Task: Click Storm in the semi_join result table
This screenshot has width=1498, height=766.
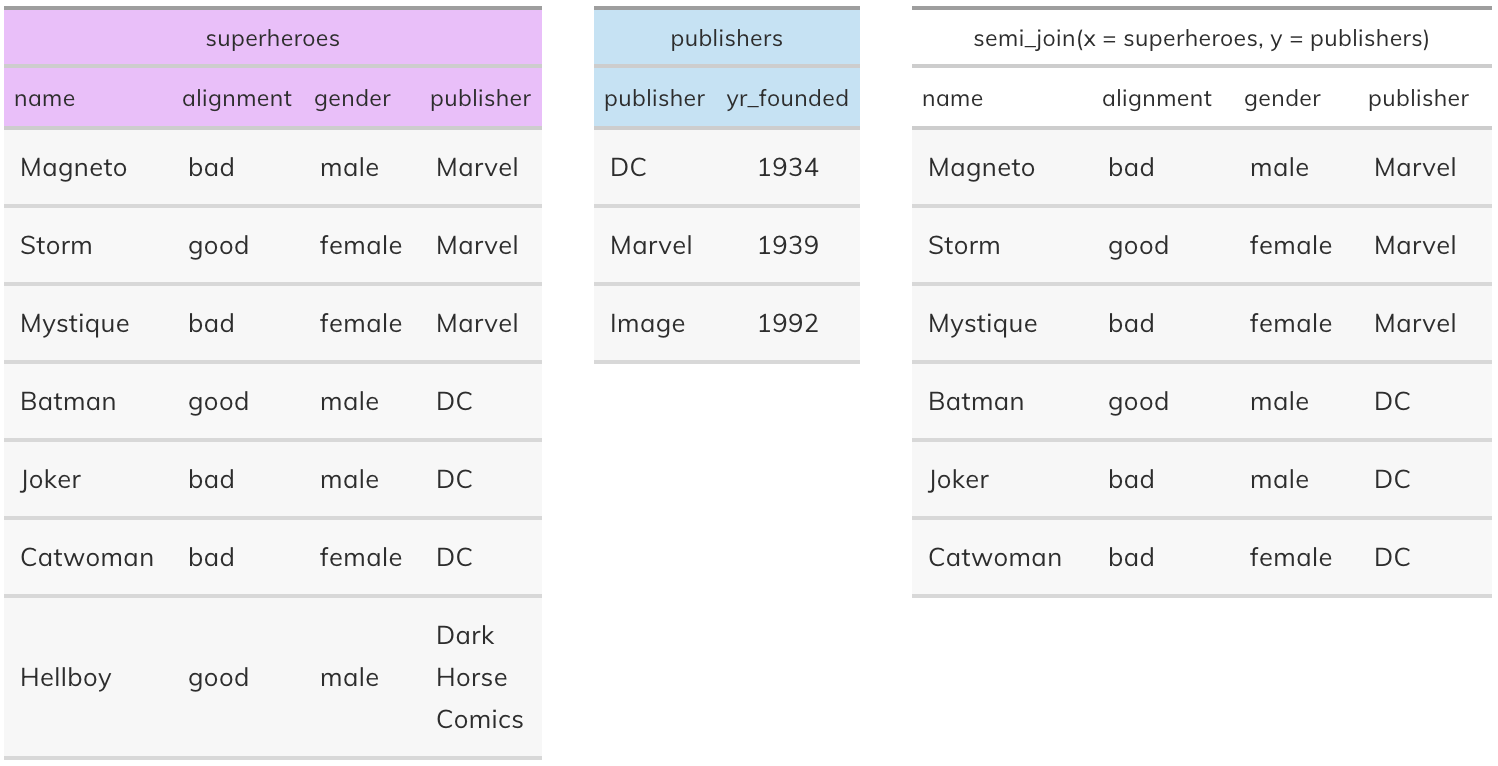Action: coord(964,245)
